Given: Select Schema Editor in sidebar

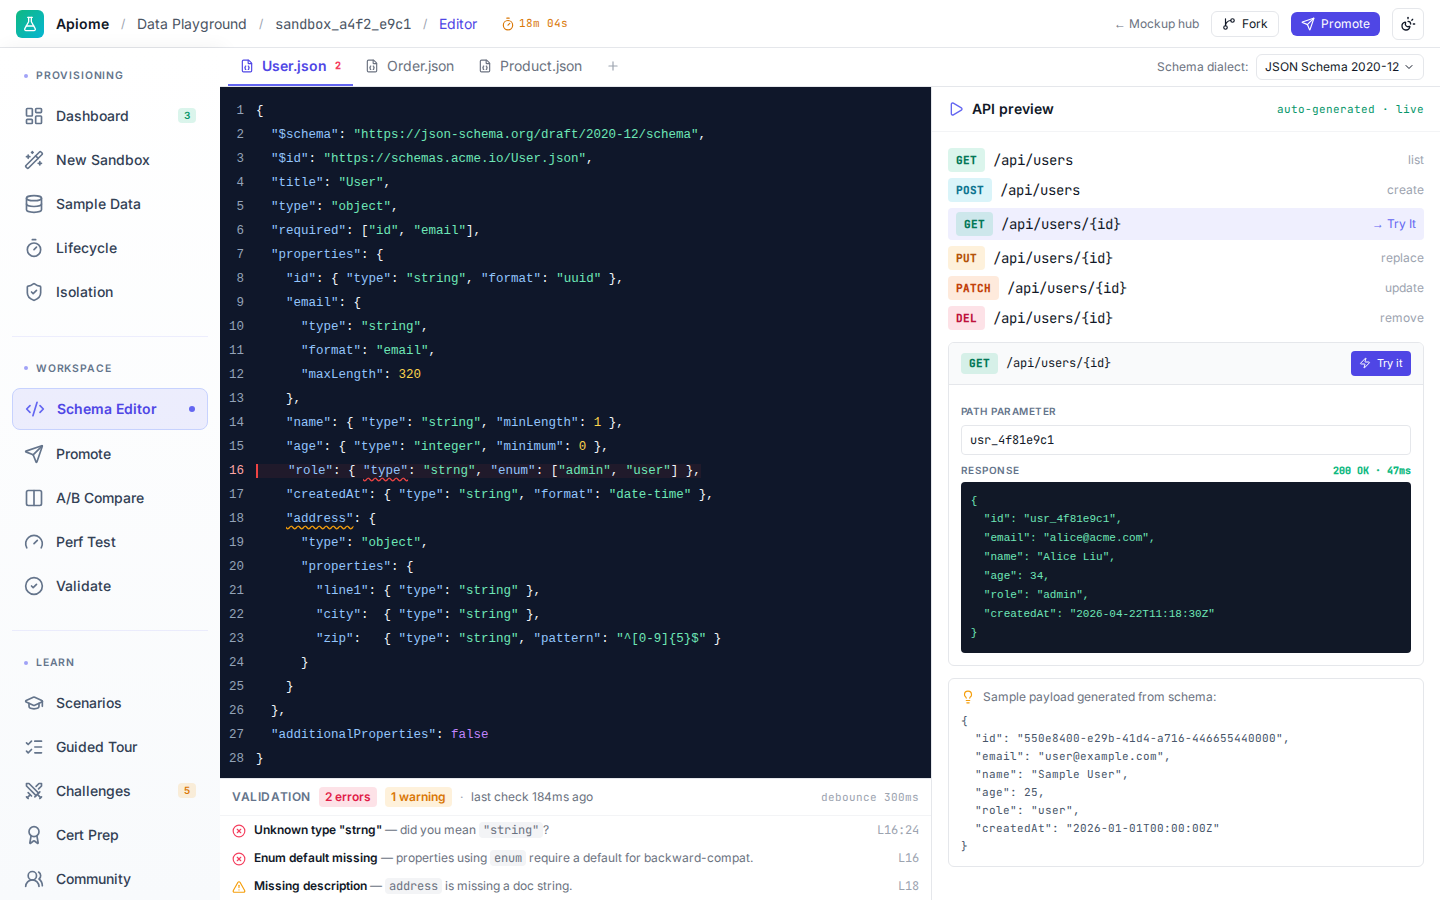Looking at the screenshot, I should click(110, 409).
